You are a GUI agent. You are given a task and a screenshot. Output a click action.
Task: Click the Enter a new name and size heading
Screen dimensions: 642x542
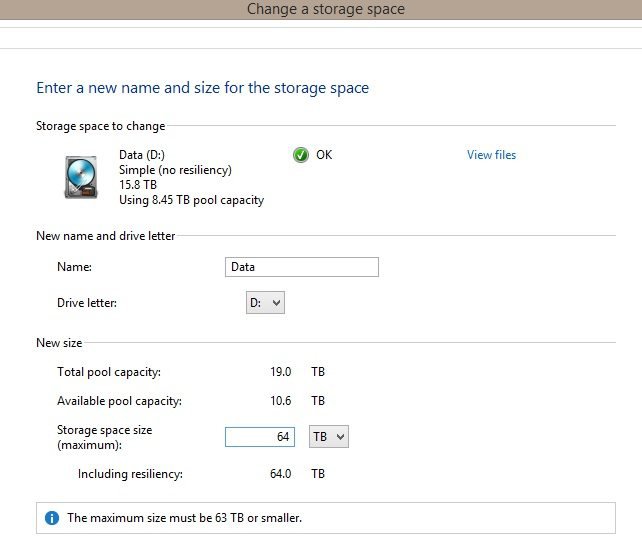tap(203, 88)
